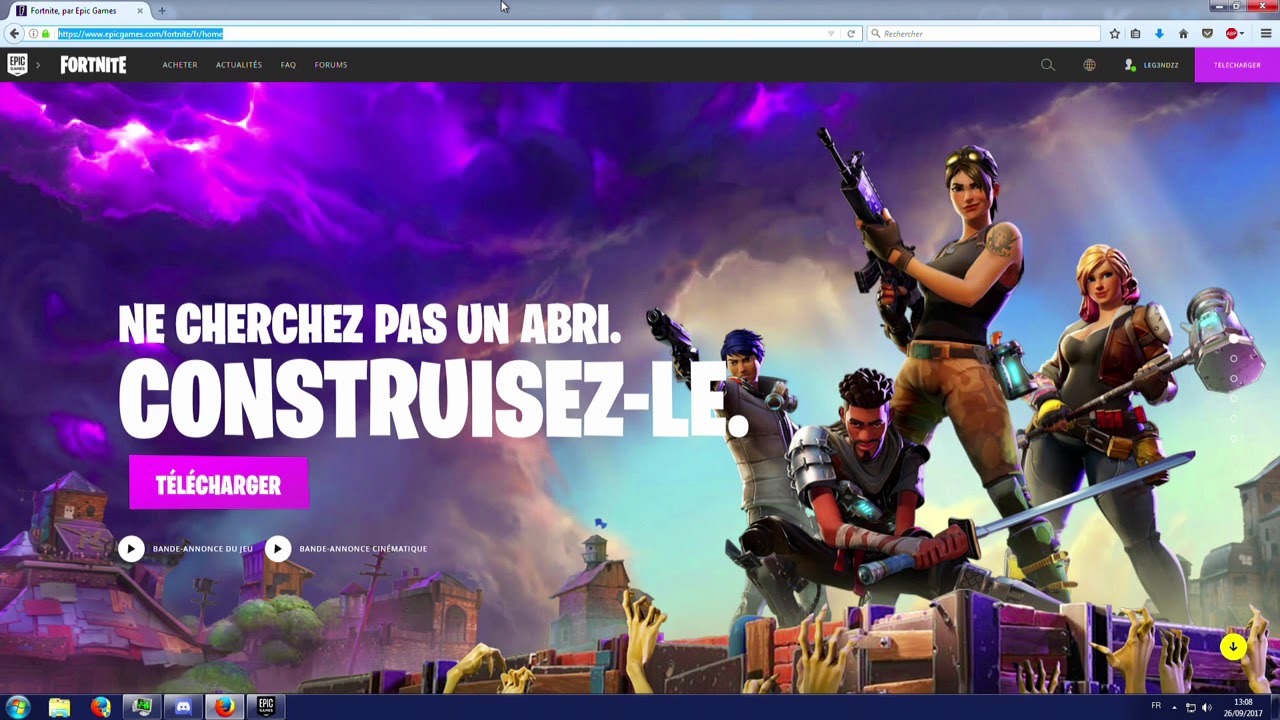Open Epic Games Launcher from the taskbar
Viewport: 1280px width, 720px height.
266,707
